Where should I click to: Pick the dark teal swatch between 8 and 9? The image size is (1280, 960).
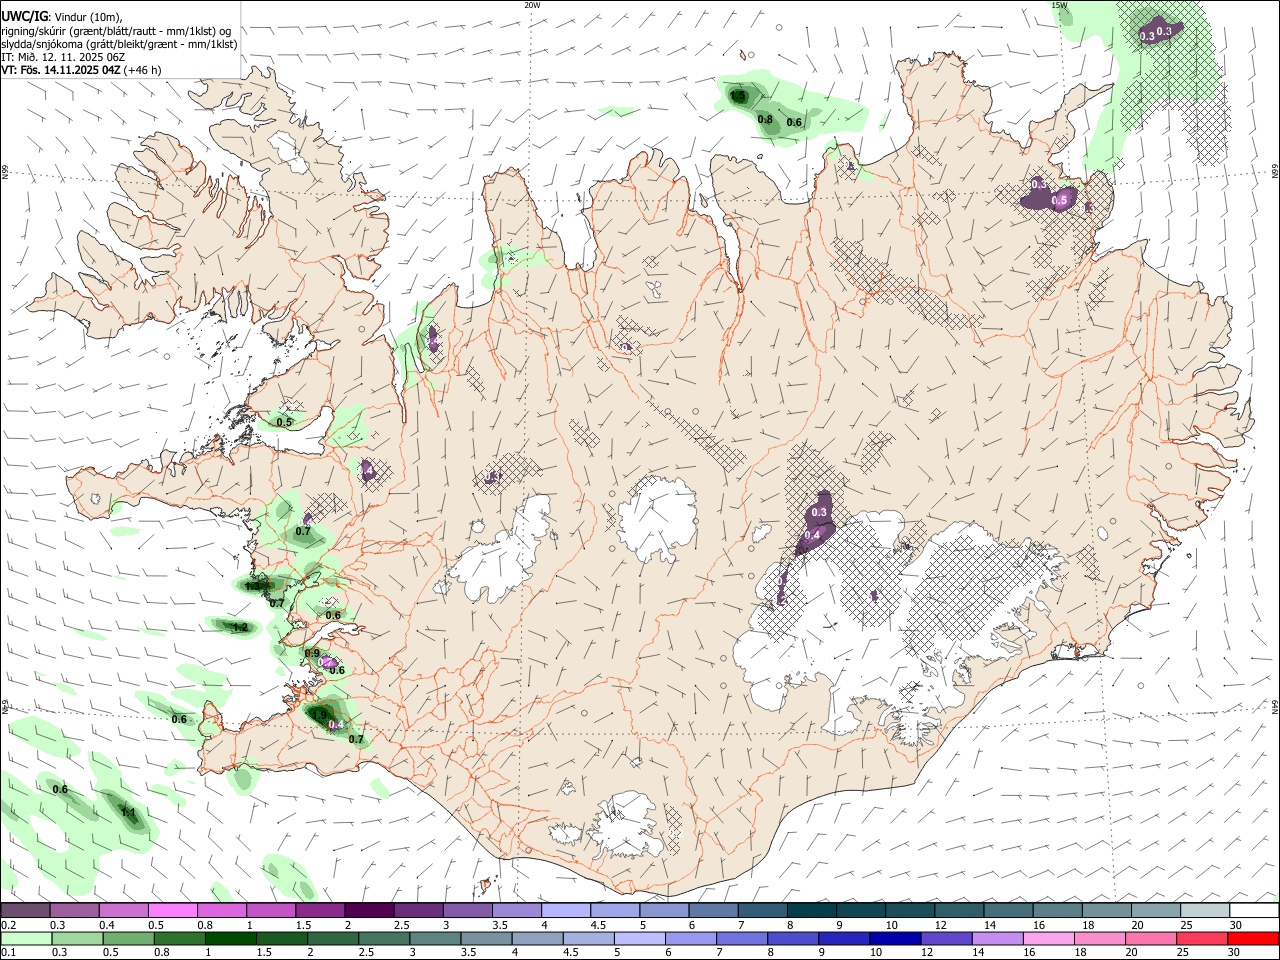click(x=810, y=910)
